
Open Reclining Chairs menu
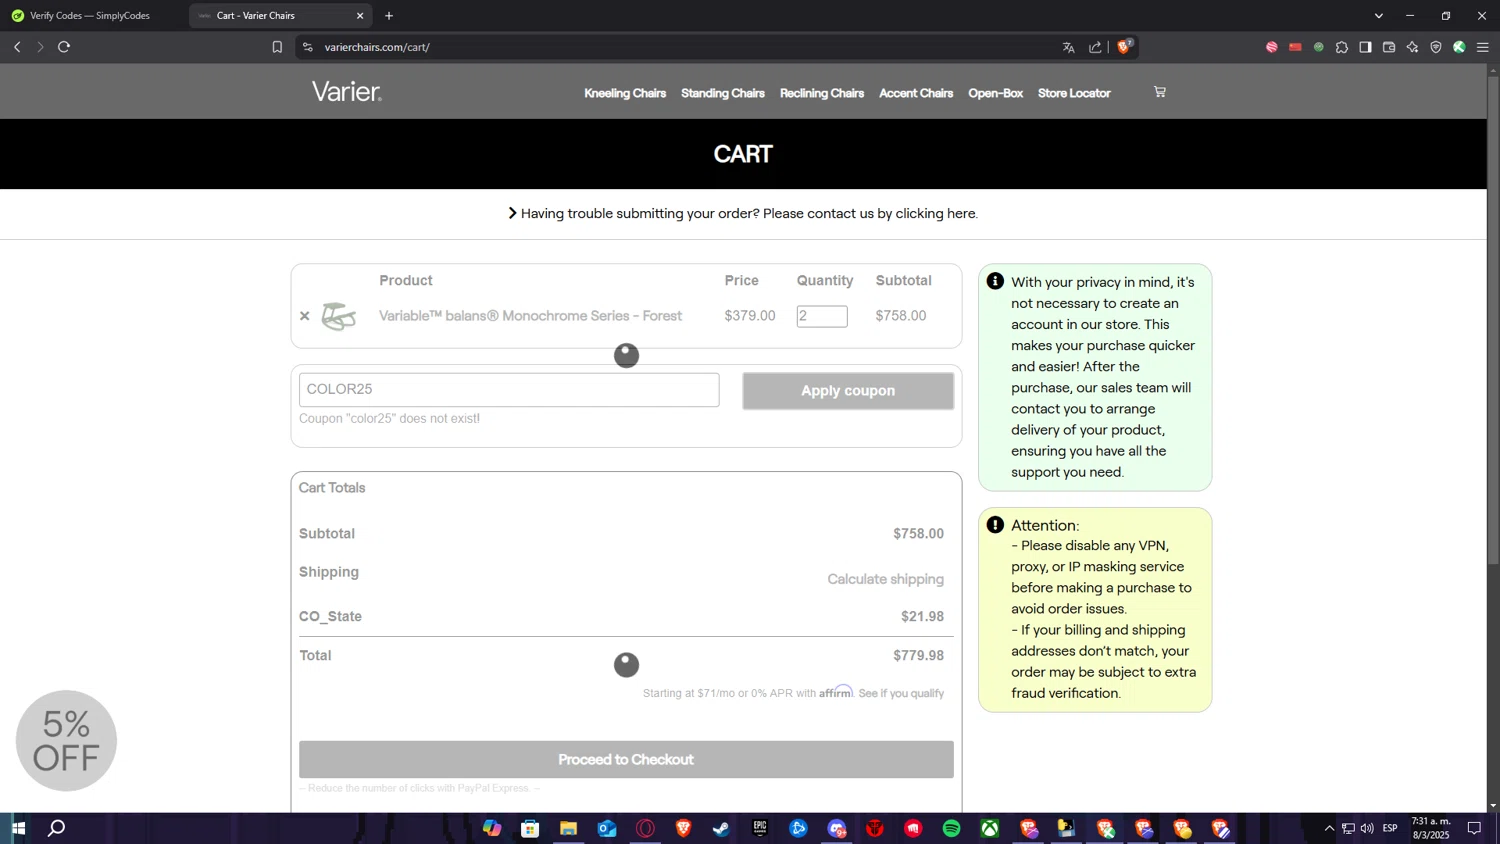pyautogui.click(x=822, y=93)
